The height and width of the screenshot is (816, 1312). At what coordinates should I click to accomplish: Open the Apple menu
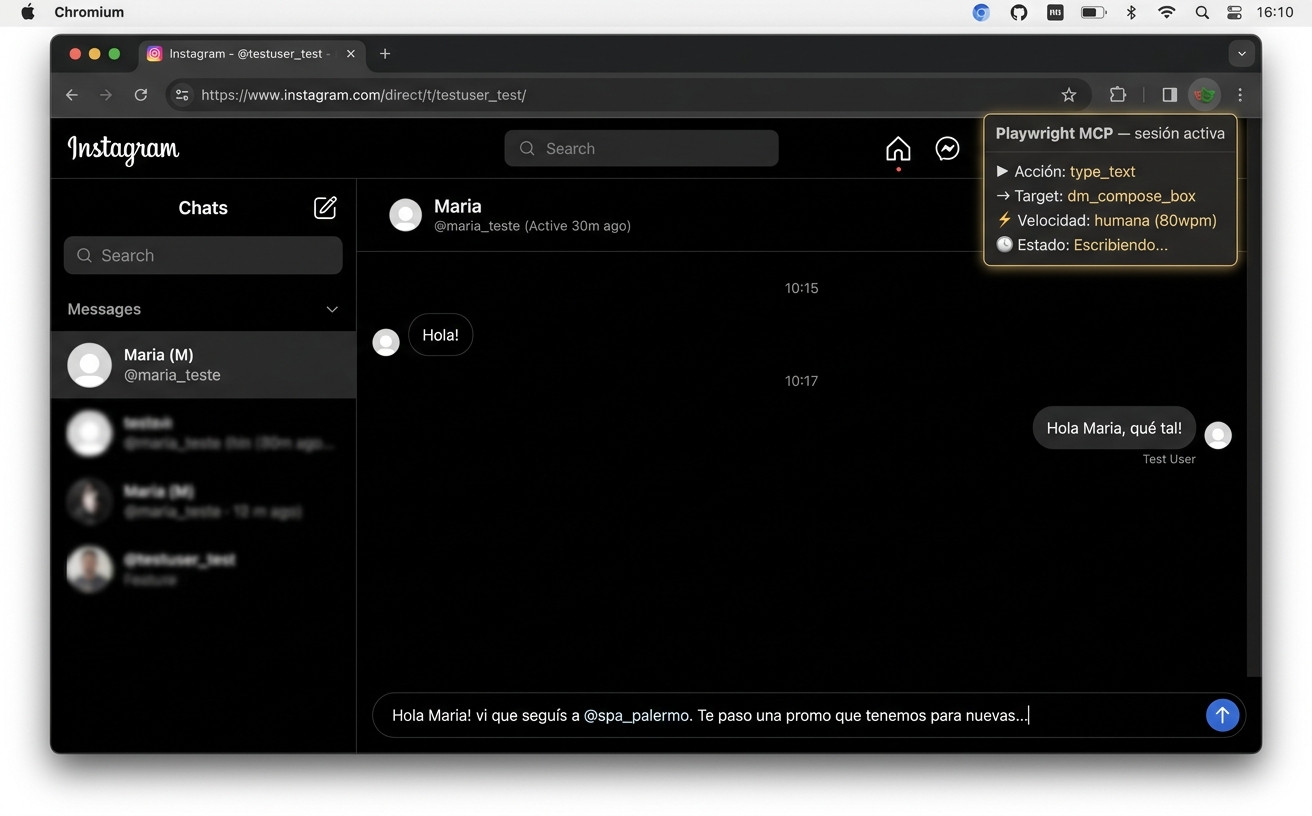coord(28,12)
